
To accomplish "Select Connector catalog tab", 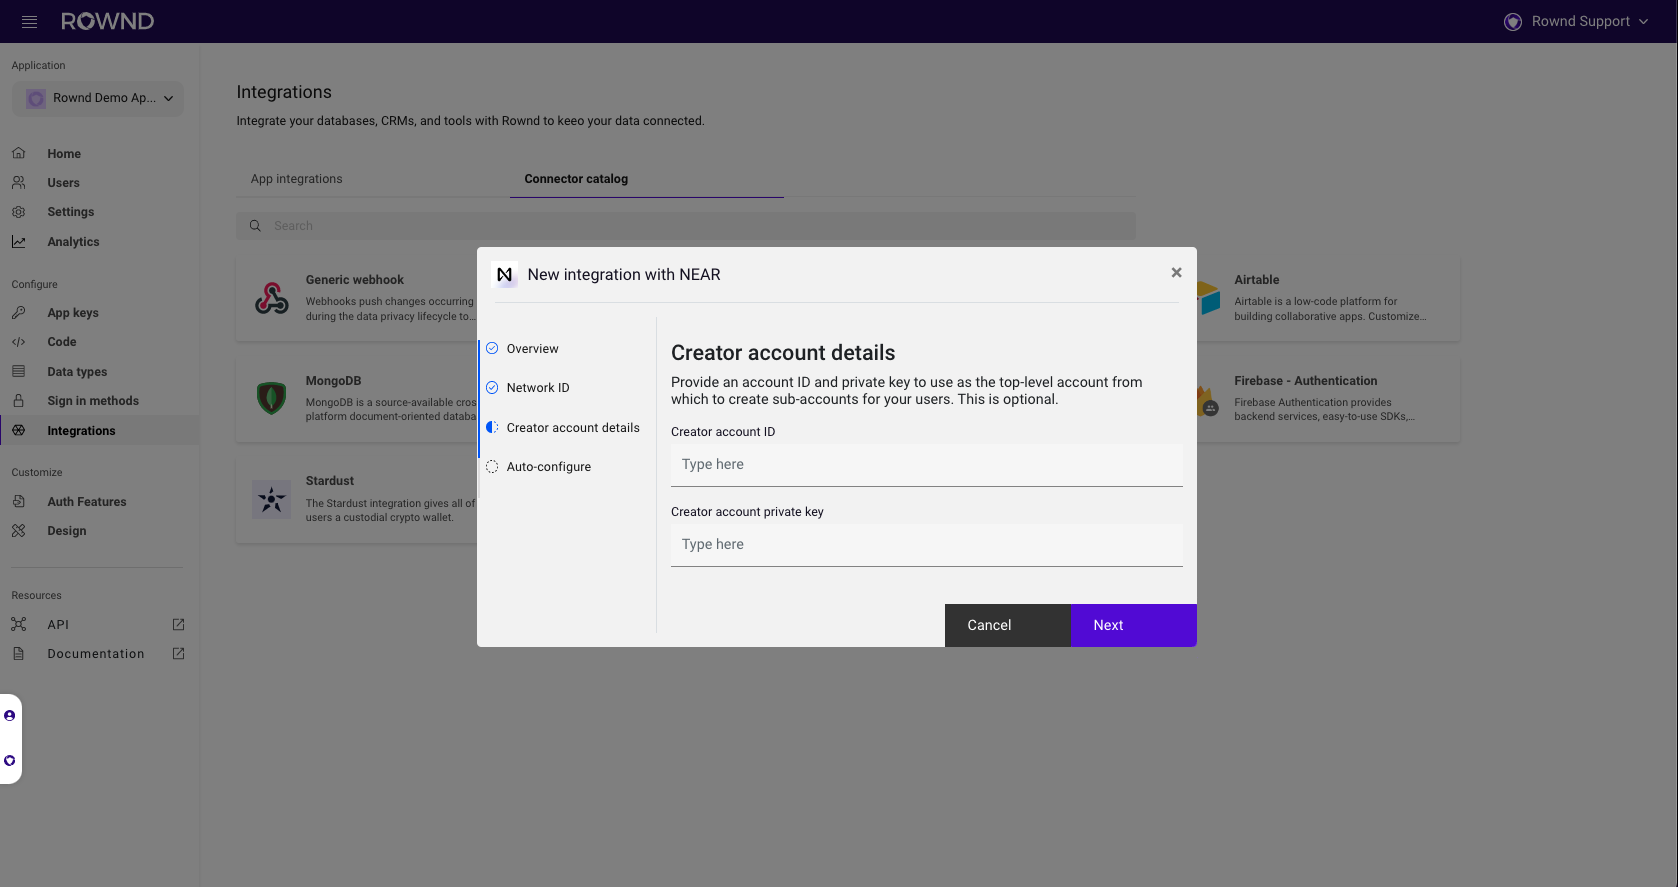I will 576,179.
